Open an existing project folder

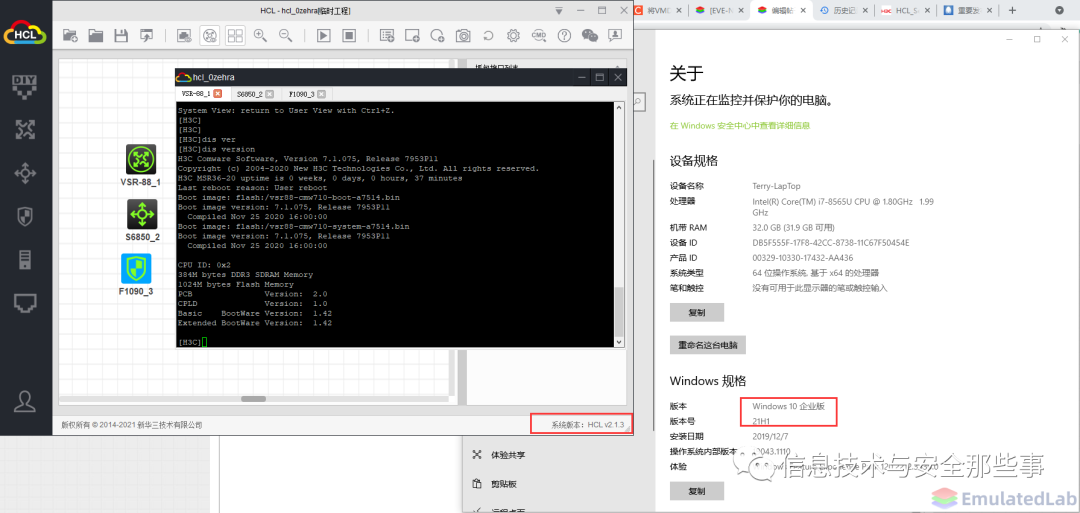95,36
